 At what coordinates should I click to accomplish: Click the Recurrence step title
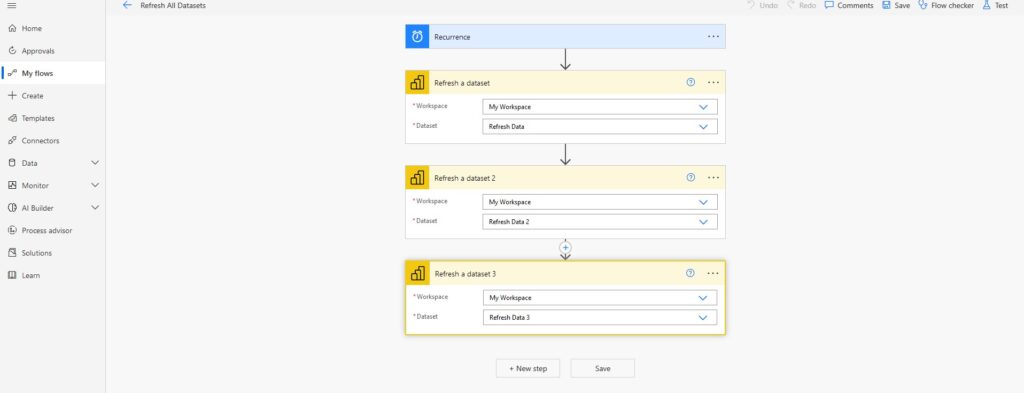pos(452,37)
